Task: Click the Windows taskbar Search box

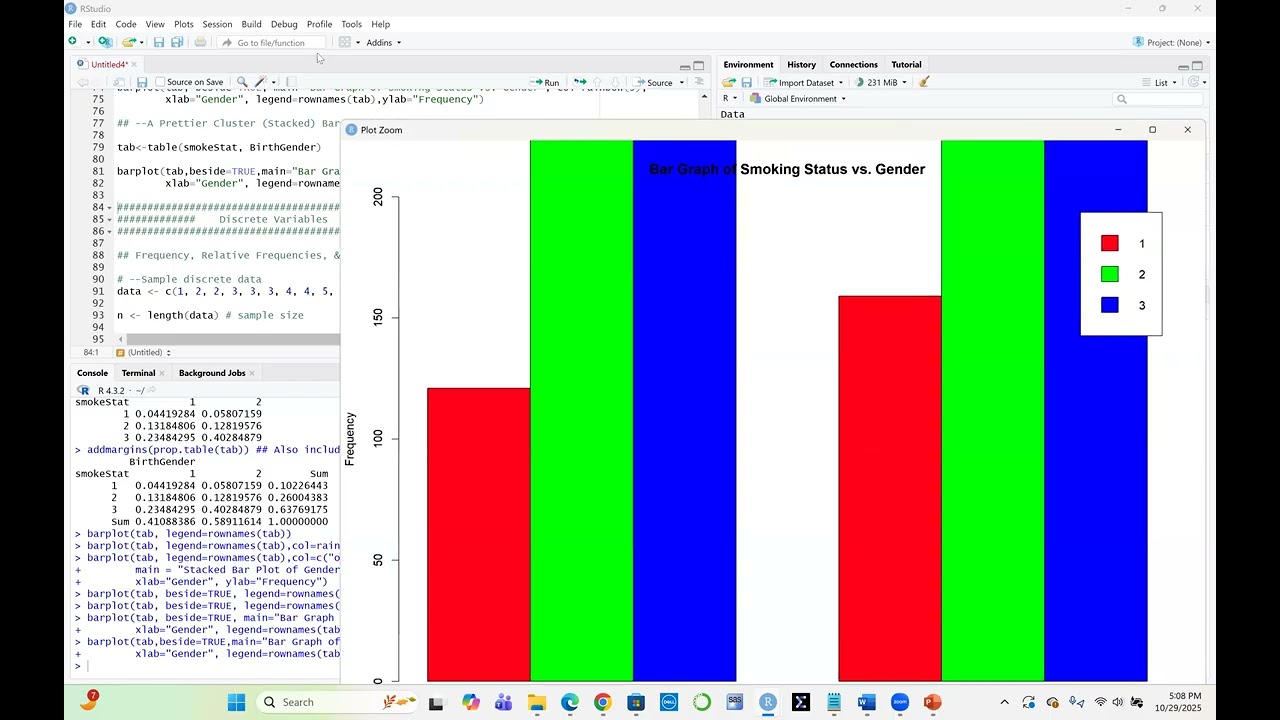Action: [340, 702]
